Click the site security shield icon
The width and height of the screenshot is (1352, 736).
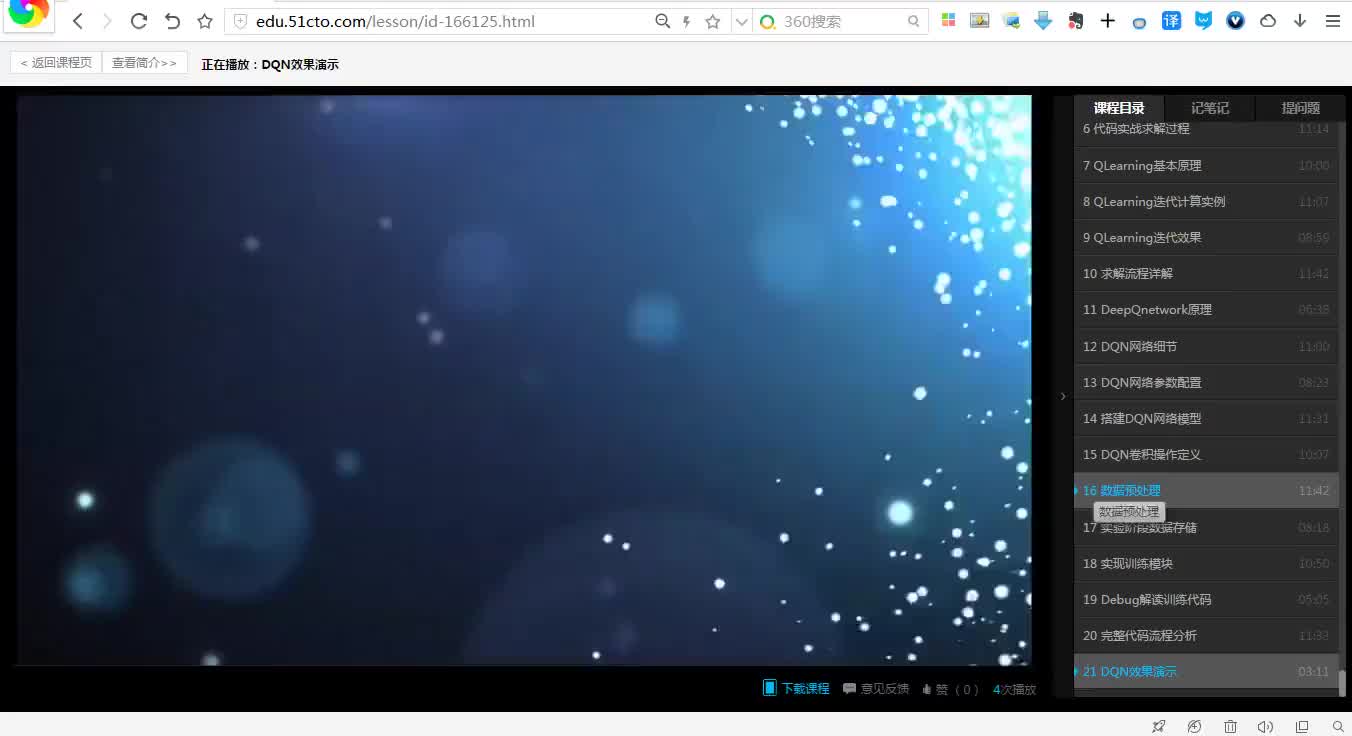tap(240, 21)
